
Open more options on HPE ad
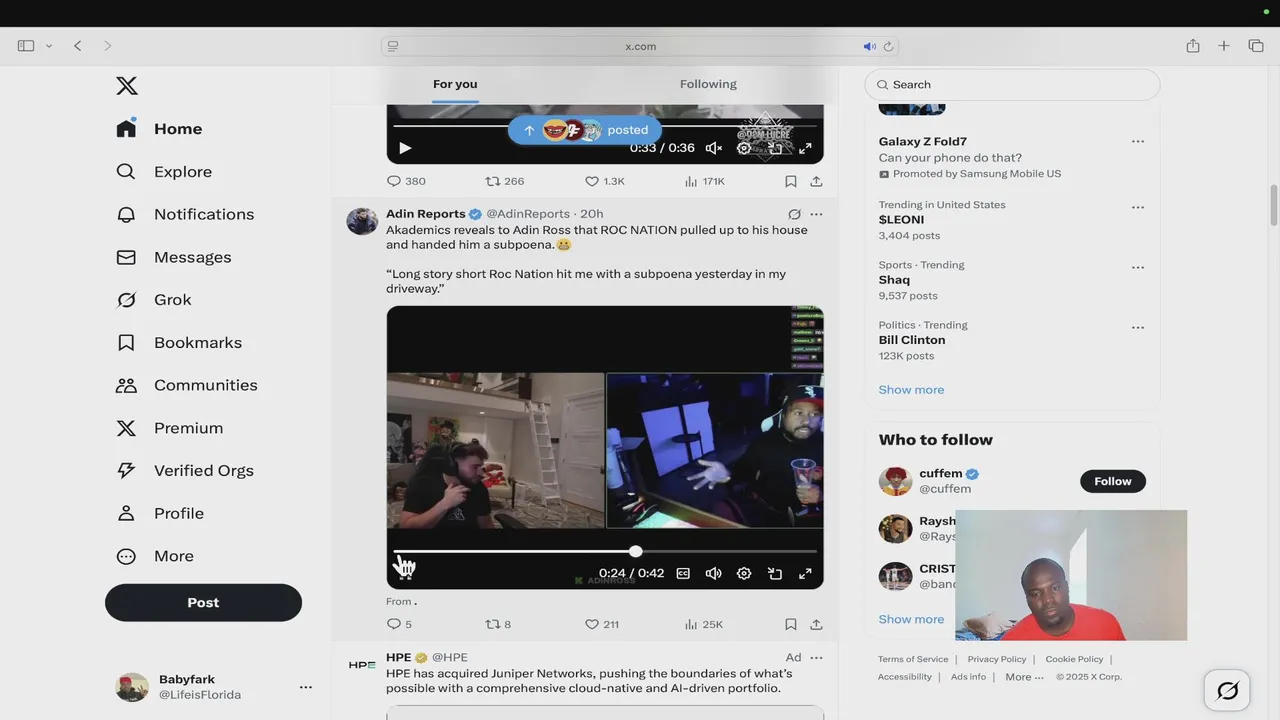(816, 657)
